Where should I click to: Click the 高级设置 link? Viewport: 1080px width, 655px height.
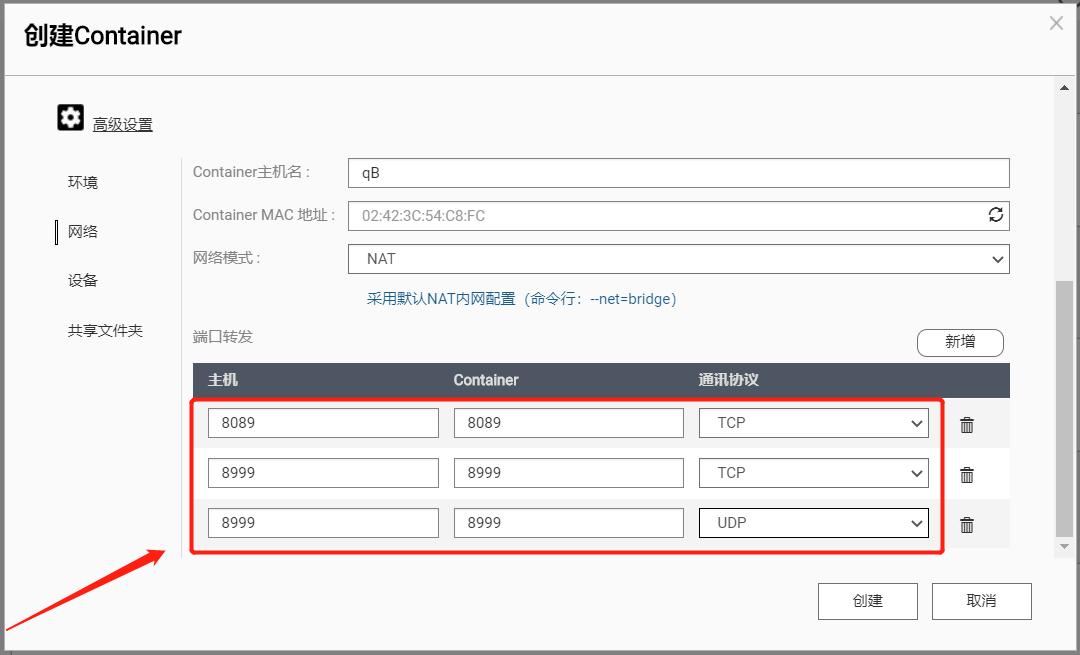pyautogui.click(x=123, y=125)
